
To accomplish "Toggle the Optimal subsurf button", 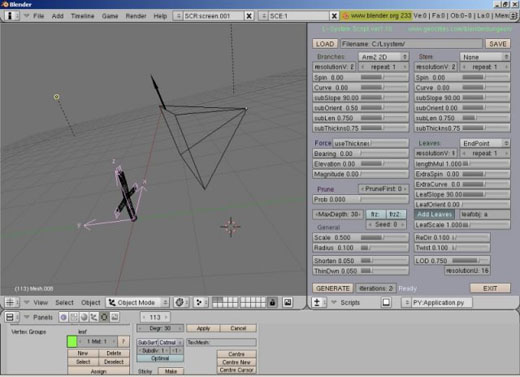I will pos(160,358).
